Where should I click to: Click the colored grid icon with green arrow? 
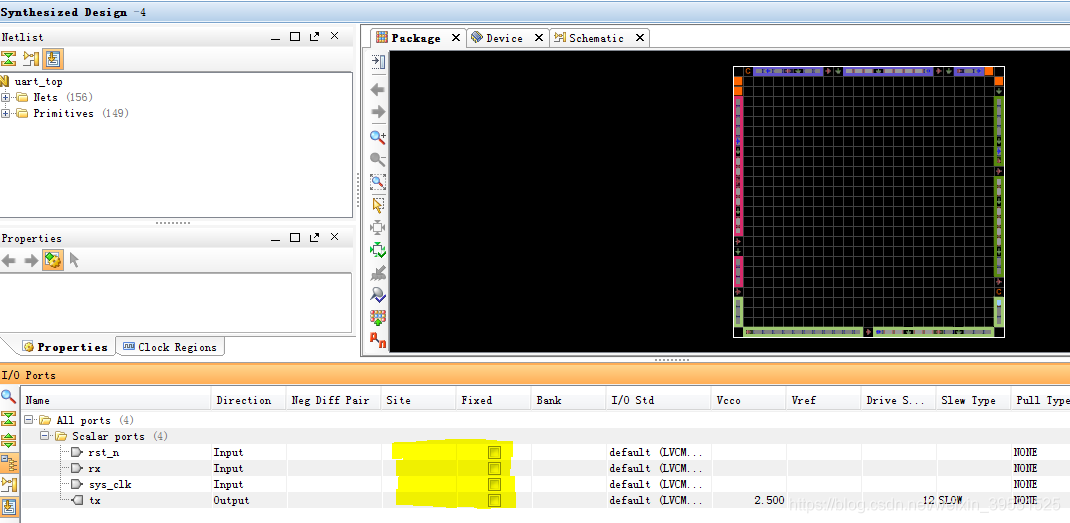tap(378, 317)
